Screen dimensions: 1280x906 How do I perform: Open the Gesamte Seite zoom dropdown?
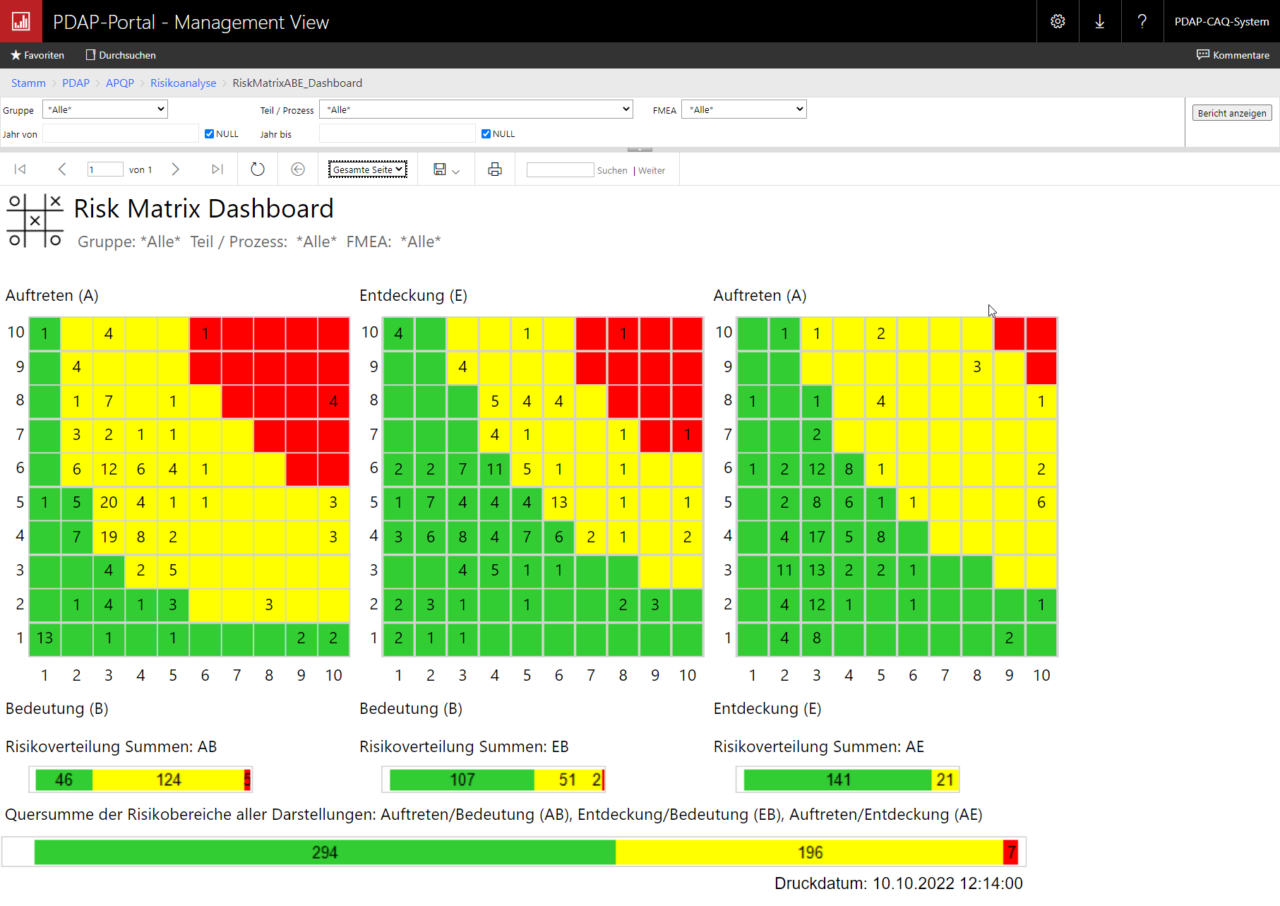click(x=367, y=170)
